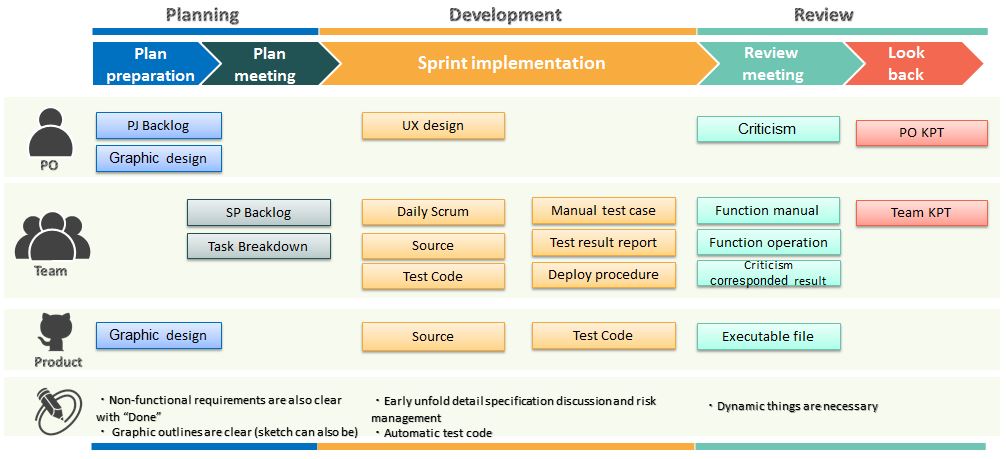Image resolution: width=1006 pixels, height=459 pixels.
Task: Select the PJ Backlog box
Action: coord(158,126)
